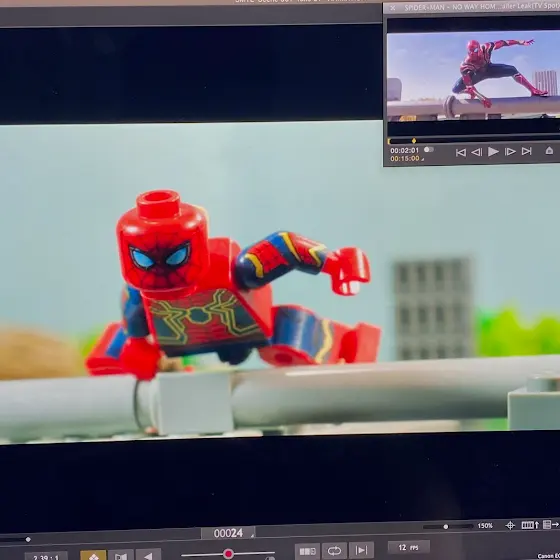Click the gray button right of yellow button

[121, 555]
